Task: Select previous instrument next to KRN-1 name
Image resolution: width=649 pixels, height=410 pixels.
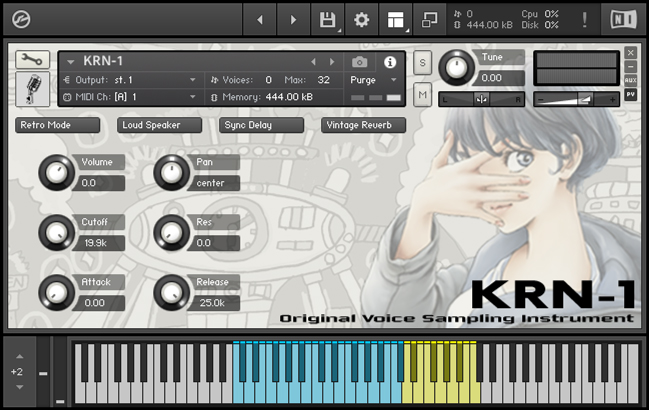Action: coord(313,62)
